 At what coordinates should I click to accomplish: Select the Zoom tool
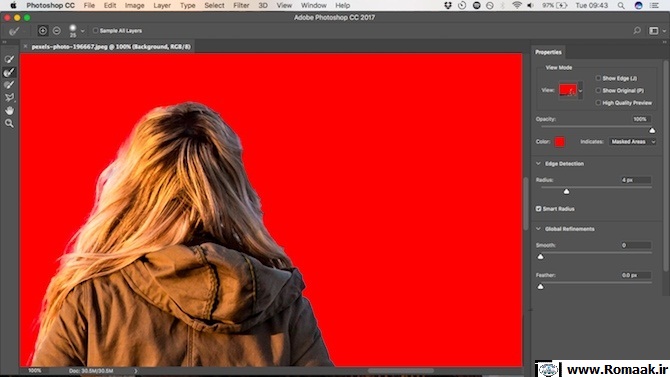(x=9, y=124)
